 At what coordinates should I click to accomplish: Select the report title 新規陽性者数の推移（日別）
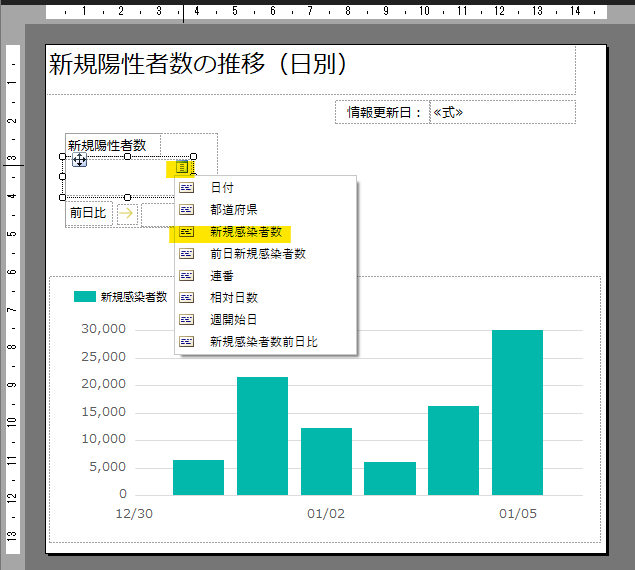point(198,65)
